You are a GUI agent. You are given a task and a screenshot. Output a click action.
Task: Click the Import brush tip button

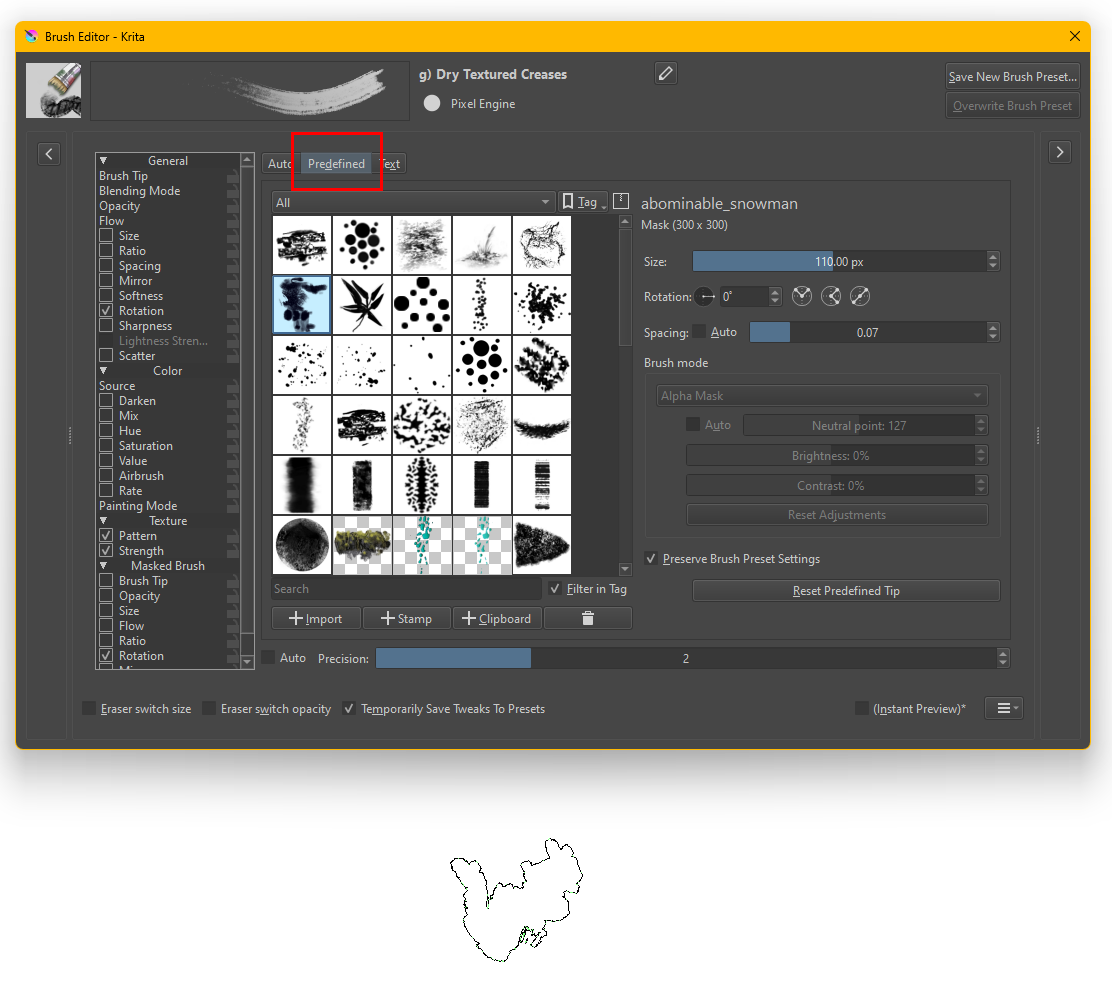[x=316, y=618]
